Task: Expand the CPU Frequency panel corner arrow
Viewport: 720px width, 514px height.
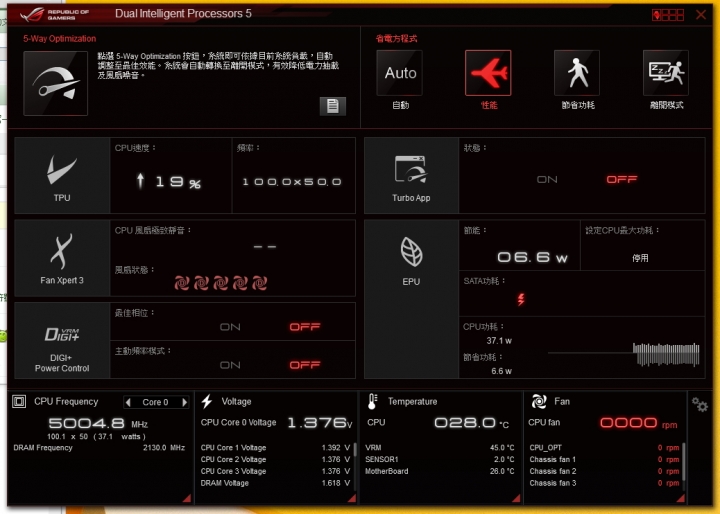Action: click(x=186, y=498)
